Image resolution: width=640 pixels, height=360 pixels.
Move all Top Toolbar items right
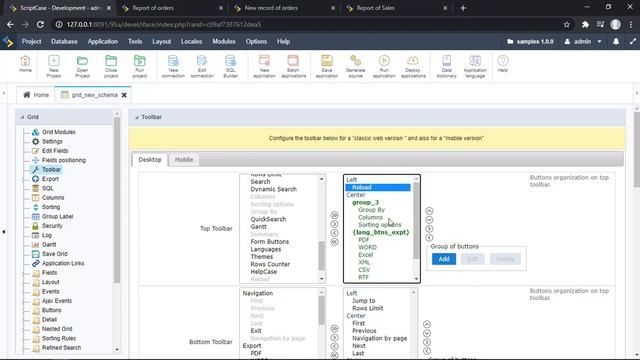pos(334,215)
